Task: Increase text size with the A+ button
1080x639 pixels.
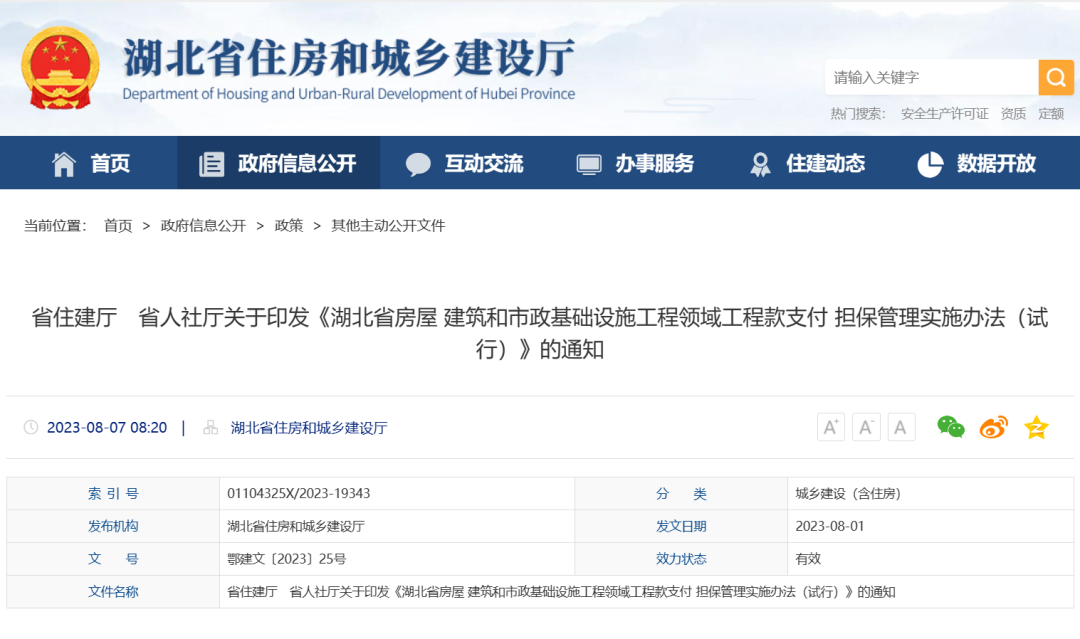Action: pyautogui.click(x=830, y=426)
